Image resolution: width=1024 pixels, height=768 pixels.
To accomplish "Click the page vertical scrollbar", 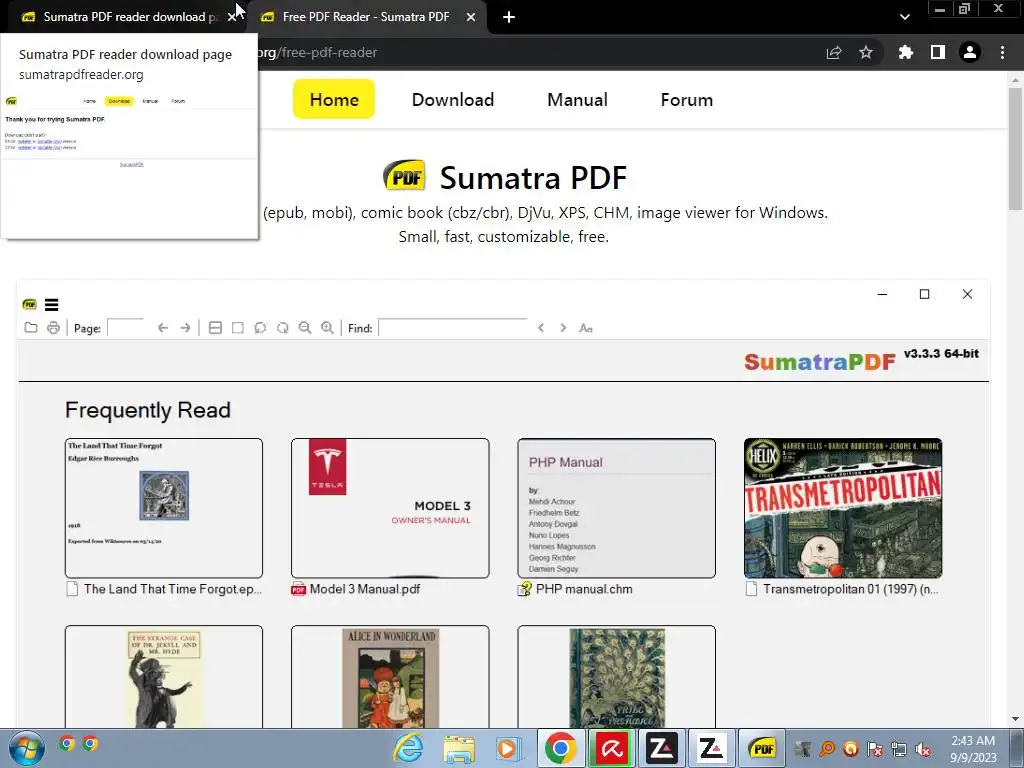I will [x=1015, y=149].
